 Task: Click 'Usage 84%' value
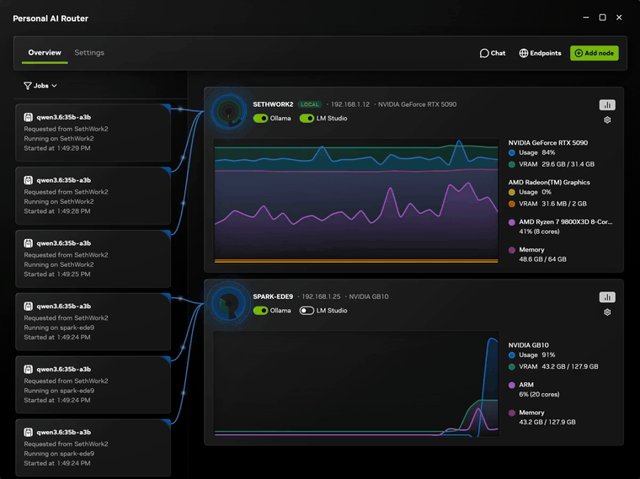[x=537, y=153]
